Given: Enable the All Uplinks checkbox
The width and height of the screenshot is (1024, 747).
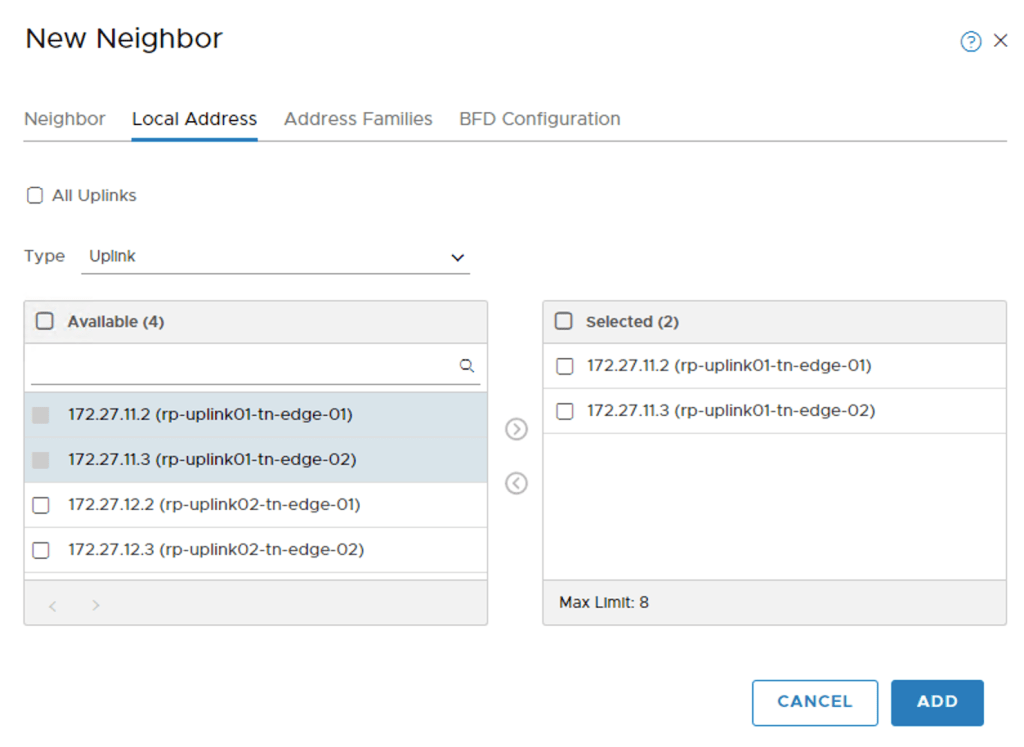Looking at the screenshot, I should pos(35,196).
